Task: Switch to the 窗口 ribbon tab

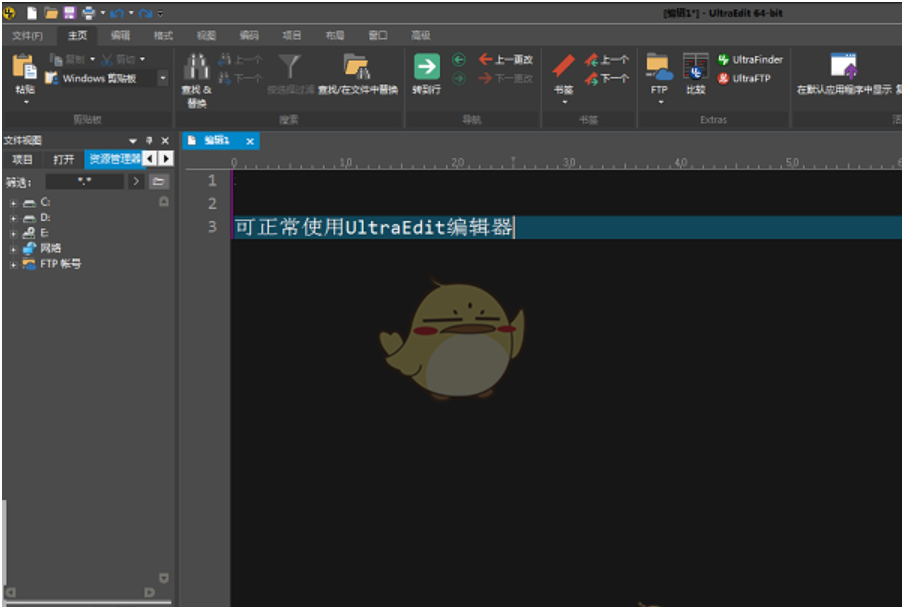Action: click(x=378, y=36)
